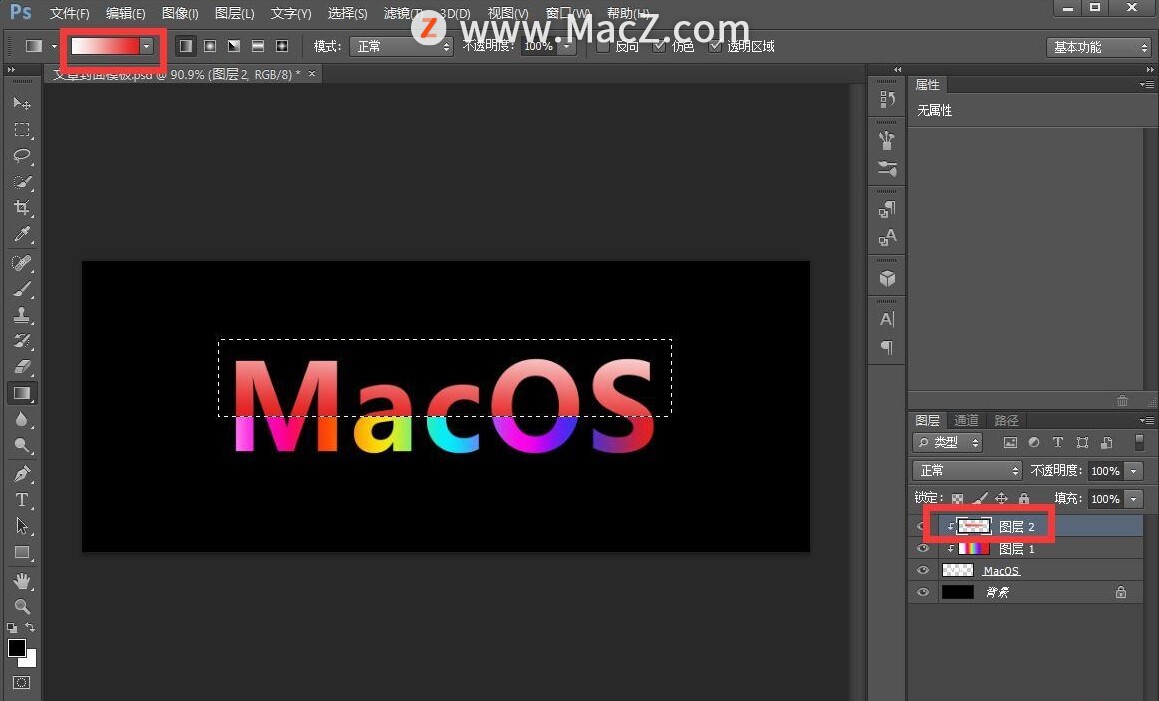Image resolution: width=1159 pixels, height=701 pixels.
Task: Open the 基本功能 workspace dropdown
Action: coord(1098,47)
